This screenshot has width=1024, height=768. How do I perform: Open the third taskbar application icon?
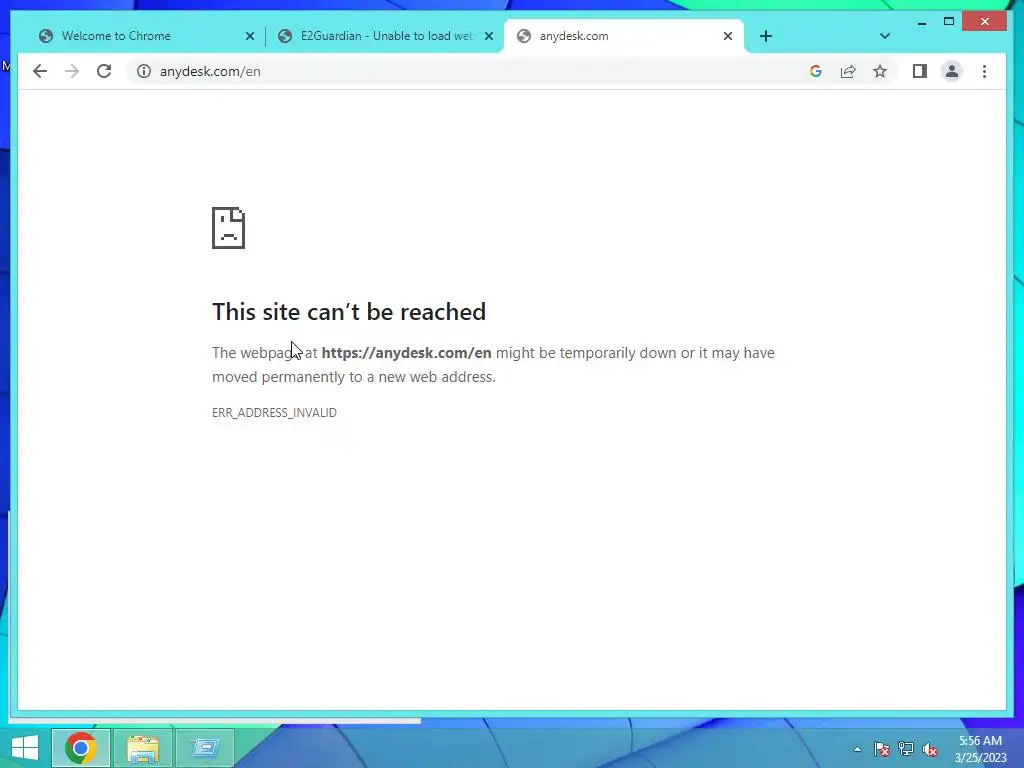pyautogui.click(x=205, y=748)
